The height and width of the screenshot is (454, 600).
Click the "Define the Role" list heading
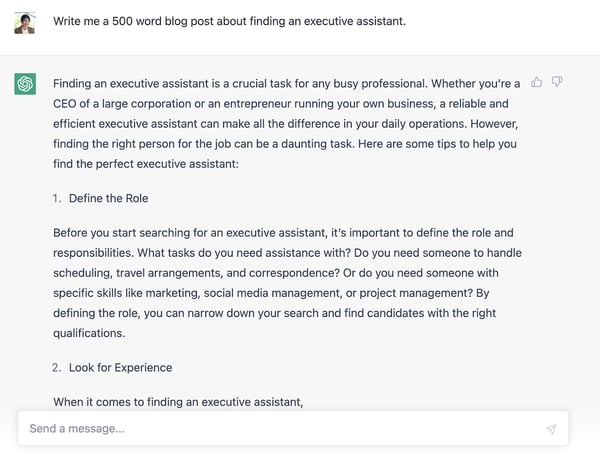click(108, 199)
